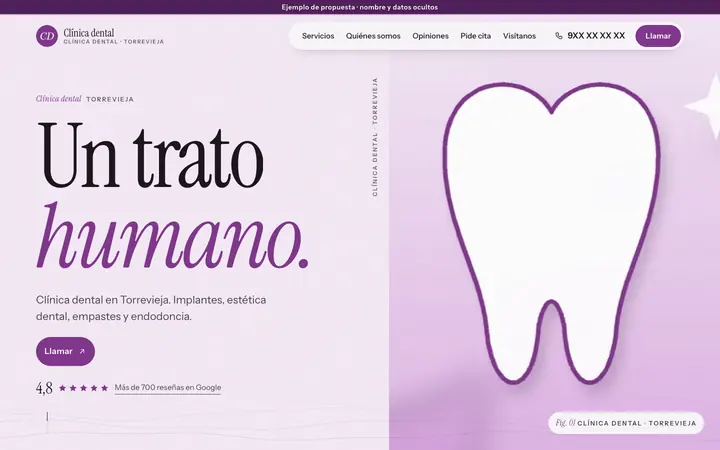This screenshot has width=720, height=450.
Task: Click the CD round logo icon
Action: pos(47,36)
